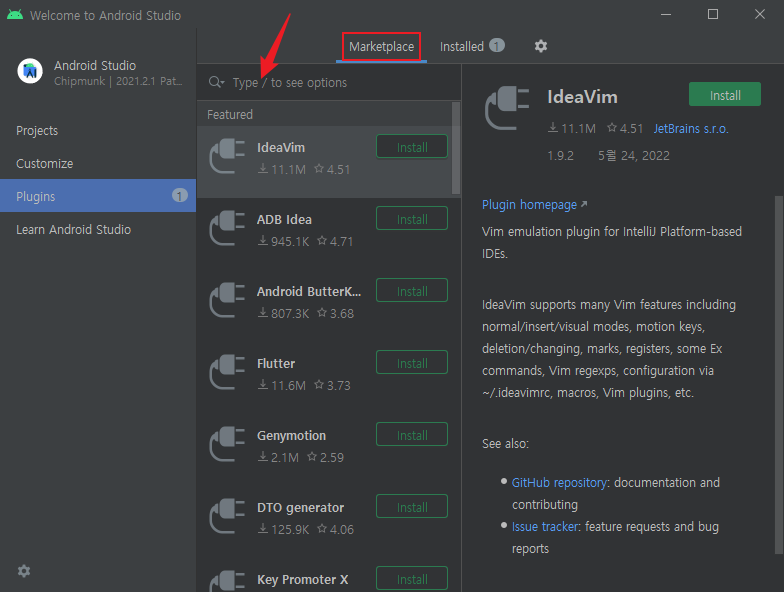The height and width of the screenshot is (592, 784).
Task: Click the Android Studio Chipmunk product icon
Action: point(30,71)
